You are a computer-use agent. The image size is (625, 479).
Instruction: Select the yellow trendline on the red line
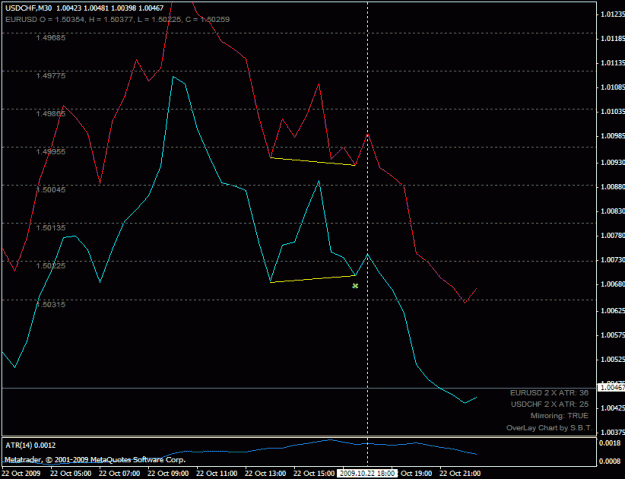(313, 161)
